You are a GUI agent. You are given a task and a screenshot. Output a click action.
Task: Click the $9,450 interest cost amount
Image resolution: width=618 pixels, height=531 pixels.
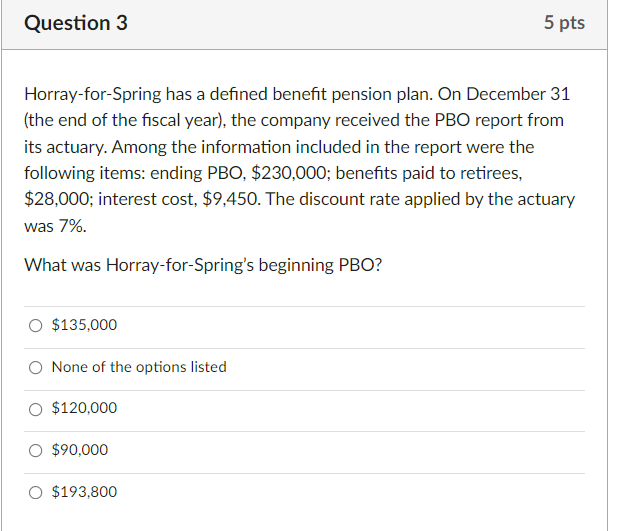point(225,199)
